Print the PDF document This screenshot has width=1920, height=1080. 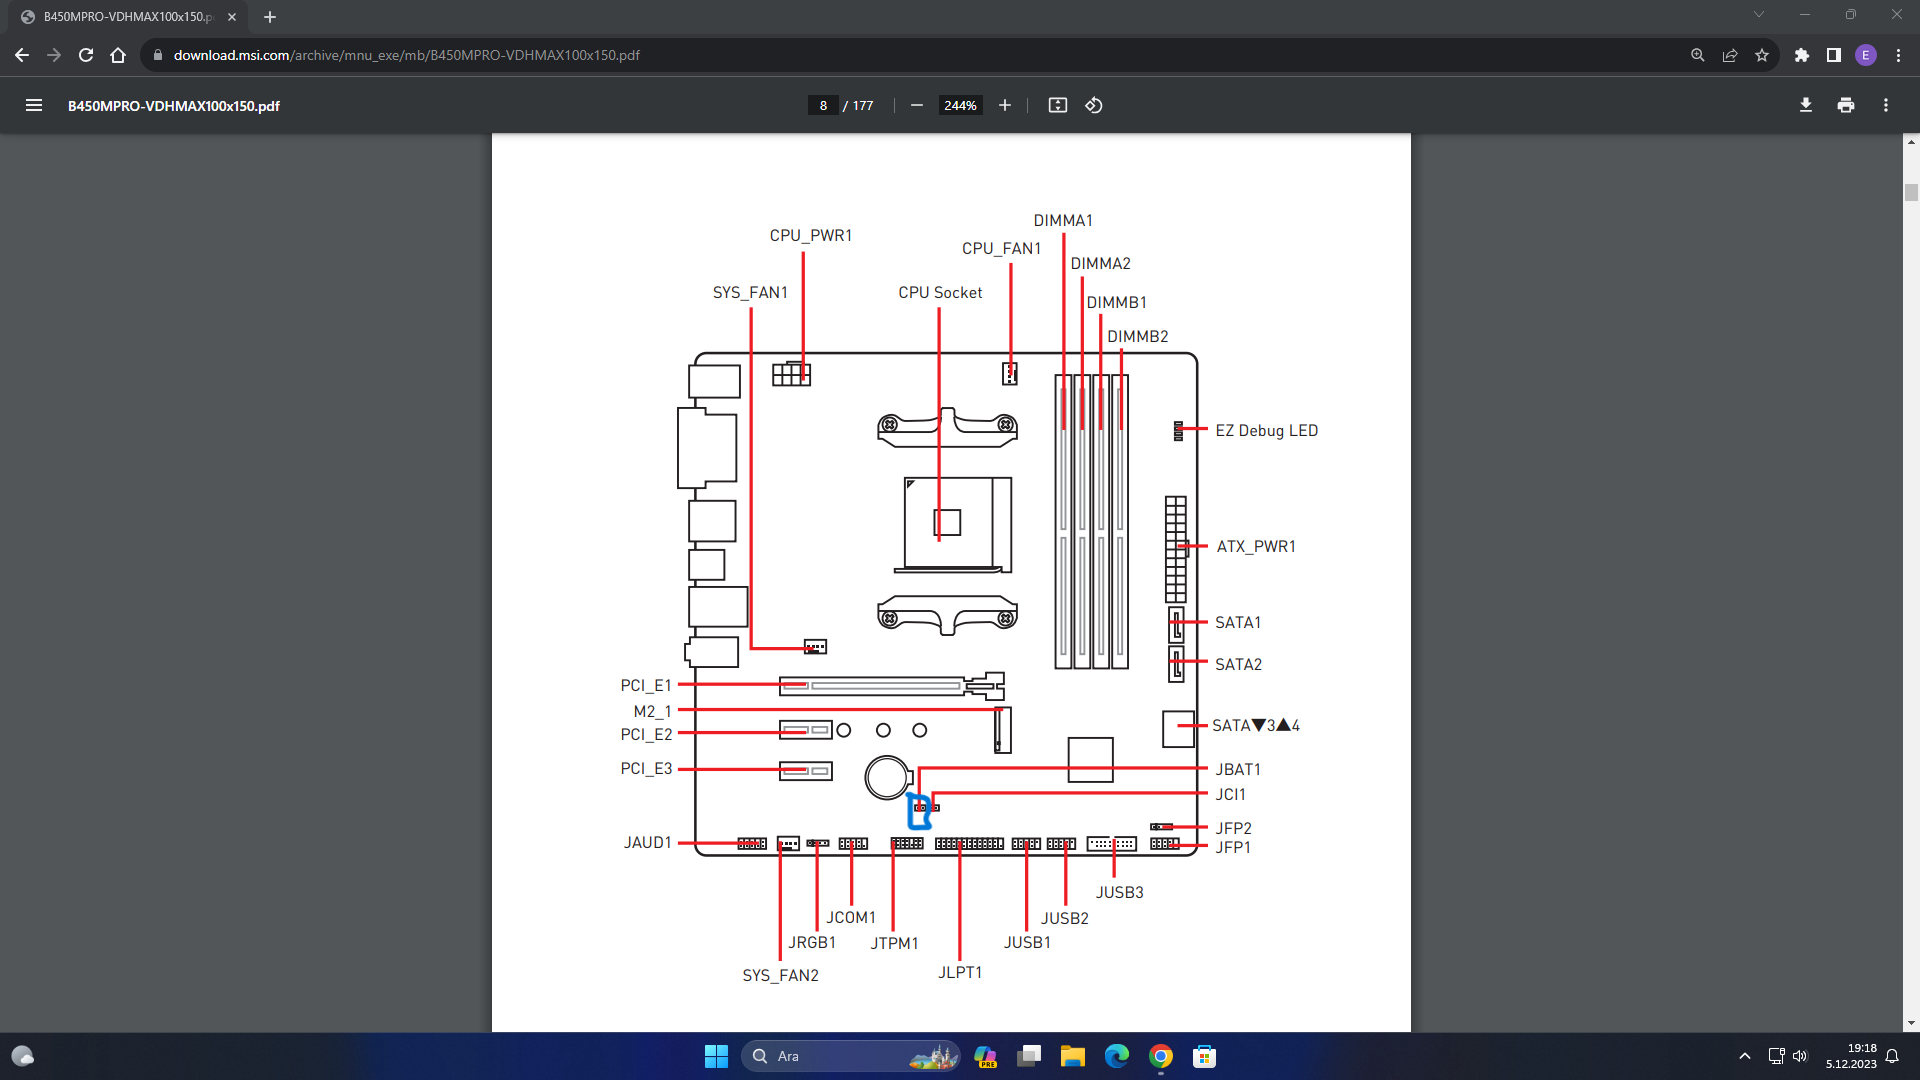(1846, 105)
